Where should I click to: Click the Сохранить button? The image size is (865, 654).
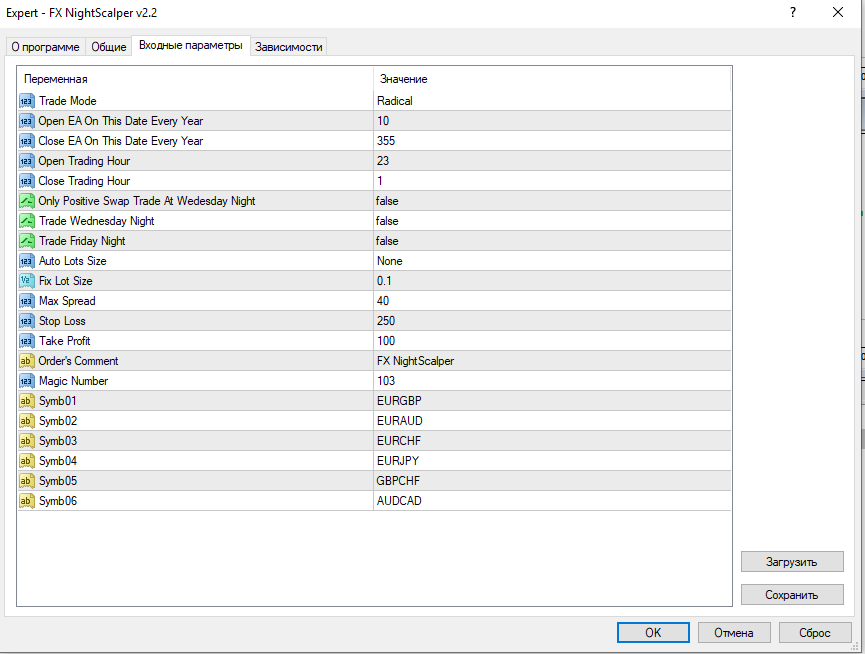792,595
